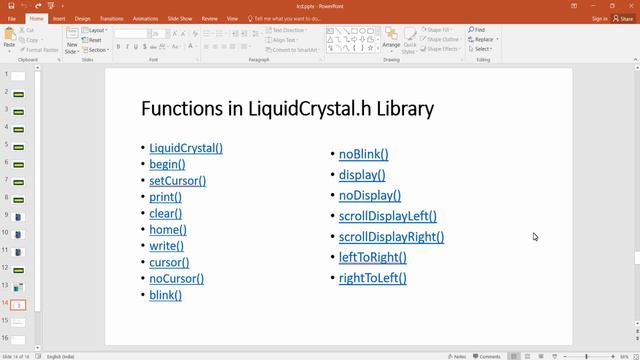The width and height of the screenshot is (640, 360).
Task: Switch to the Insert tab
Action: (59, 19)
